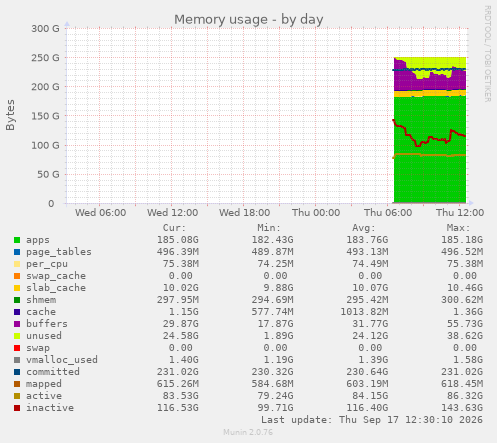
Task: Click the 'swap_cache' legend label
Action: tap(56, 276)
